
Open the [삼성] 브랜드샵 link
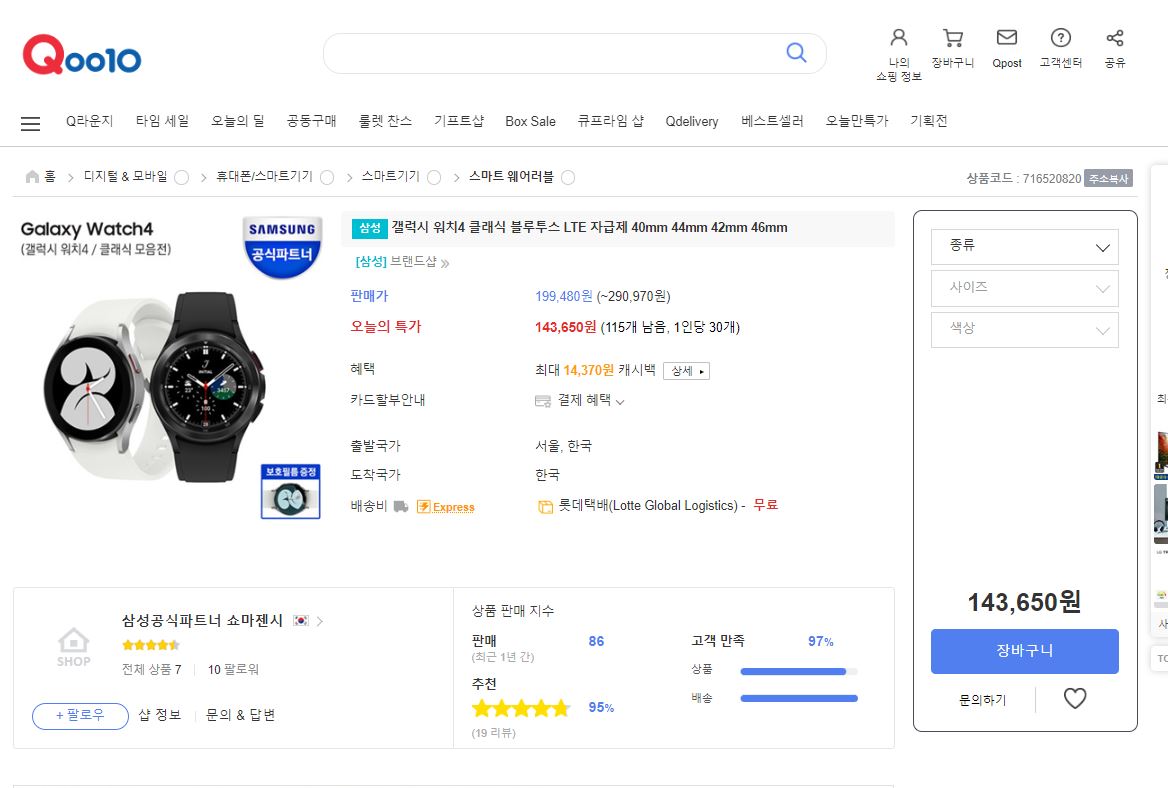pos(402,262)
